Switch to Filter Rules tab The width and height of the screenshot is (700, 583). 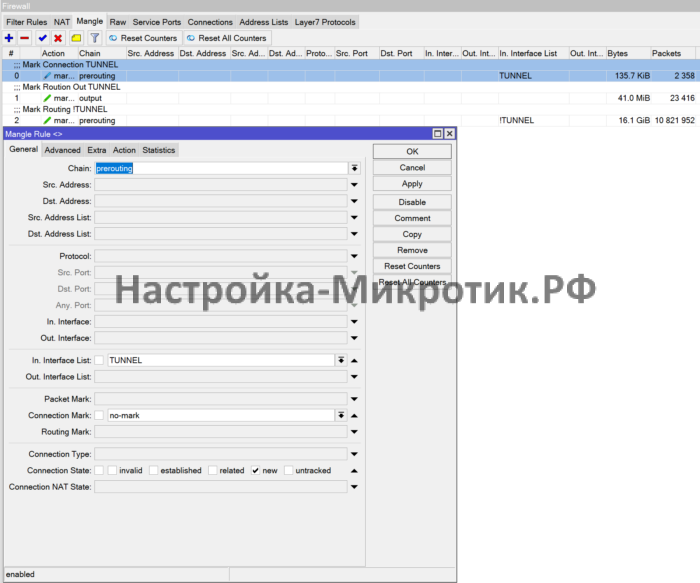(26, 22)
